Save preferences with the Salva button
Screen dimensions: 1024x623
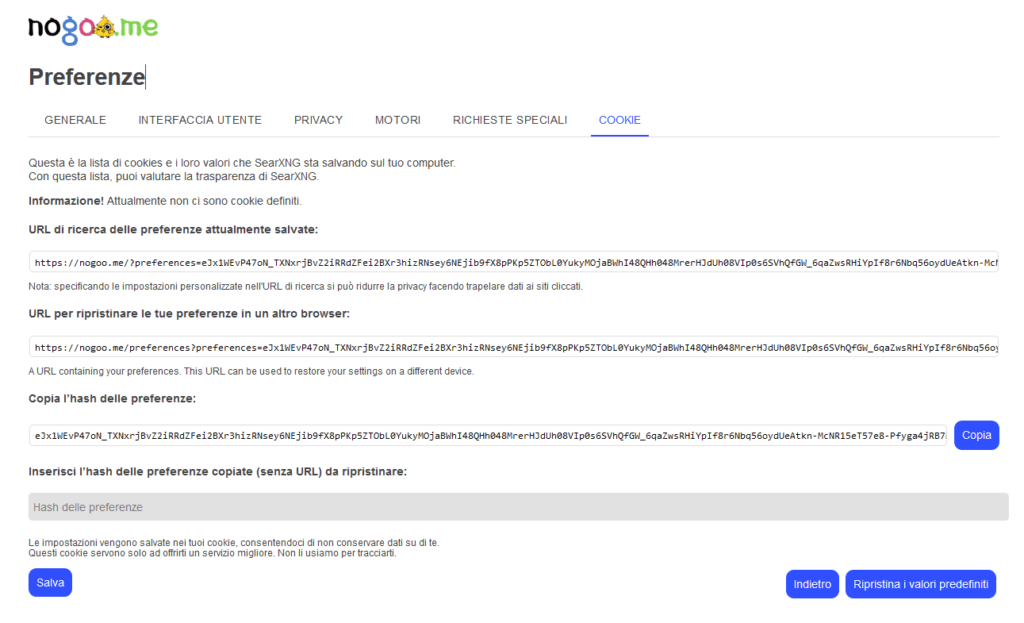50,583
